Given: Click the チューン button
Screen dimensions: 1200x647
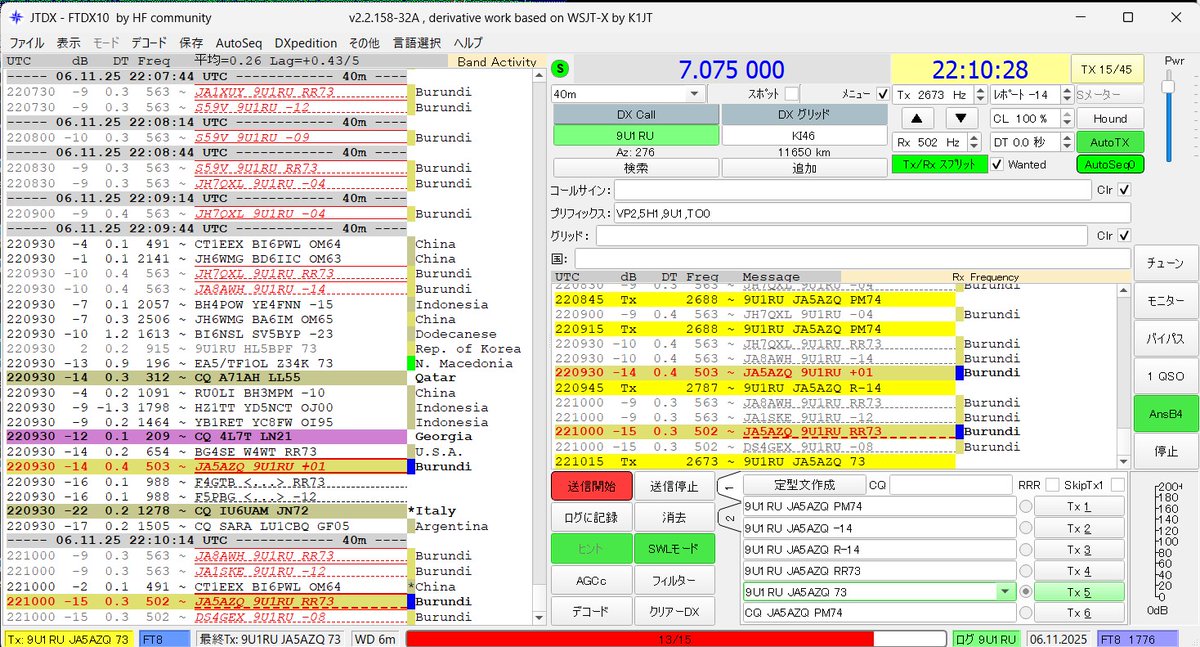Looking at the screenshot, I should [x=1166, y=263].
